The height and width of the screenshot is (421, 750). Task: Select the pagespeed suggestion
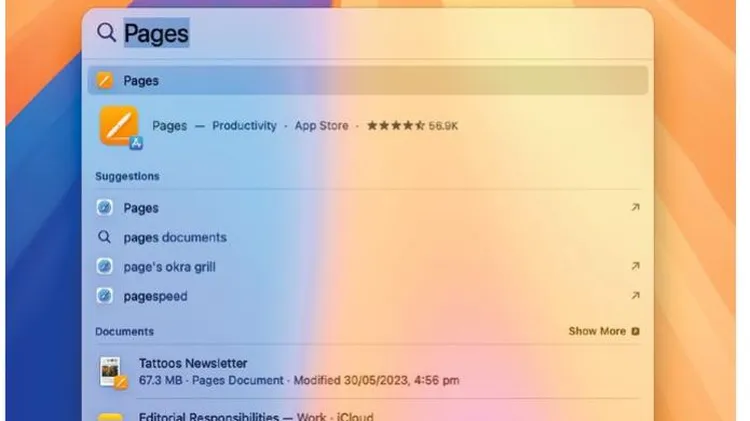pyautogui.click(x=368, y=296)
